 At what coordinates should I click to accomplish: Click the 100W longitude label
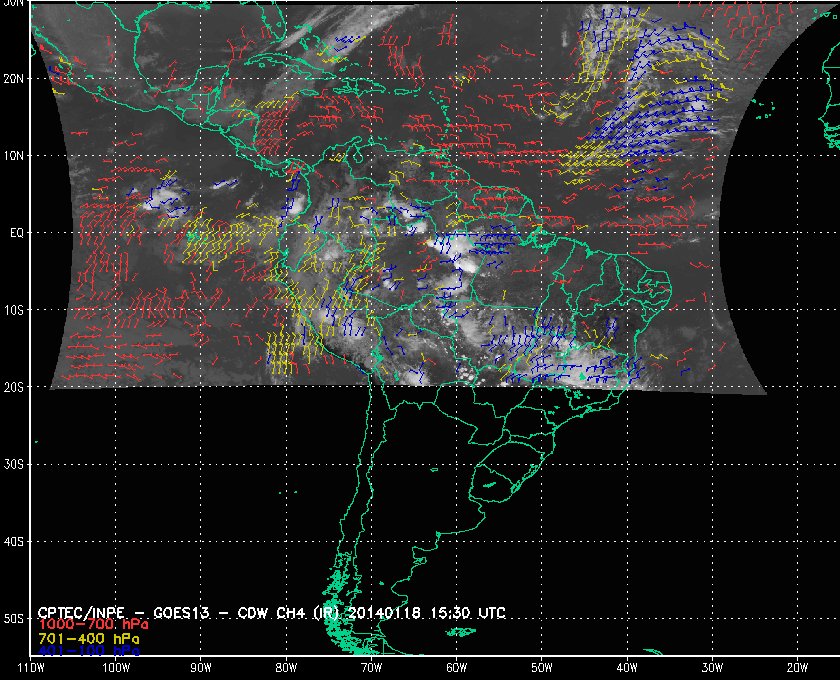[x=116, y=667]
